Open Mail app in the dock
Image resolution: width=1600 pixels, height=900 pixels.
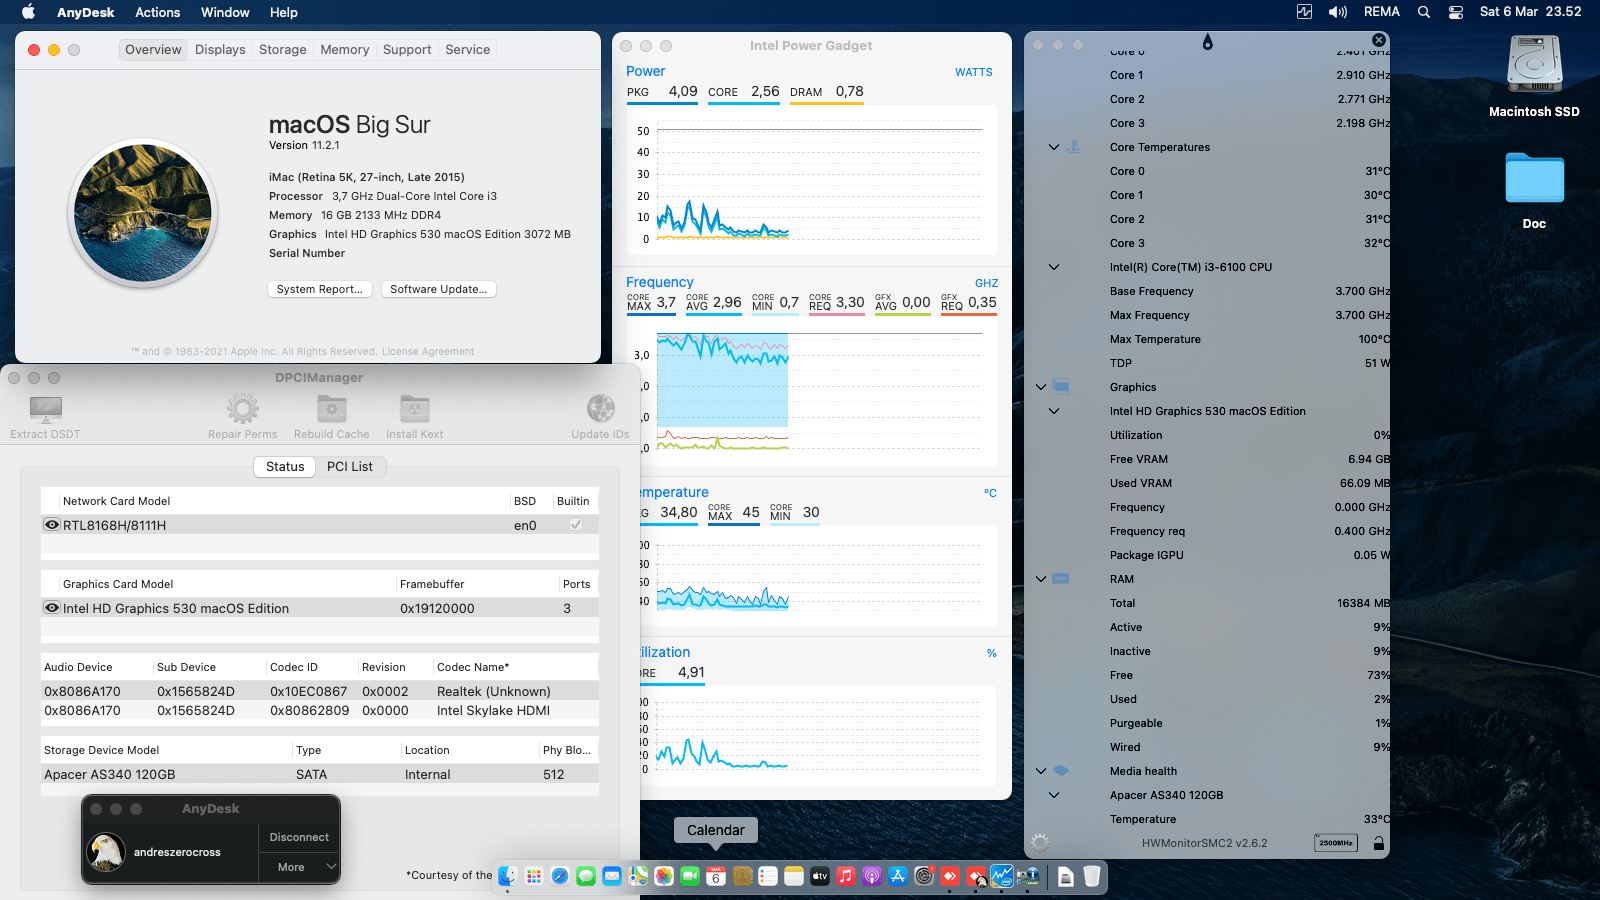coord(612,876)
